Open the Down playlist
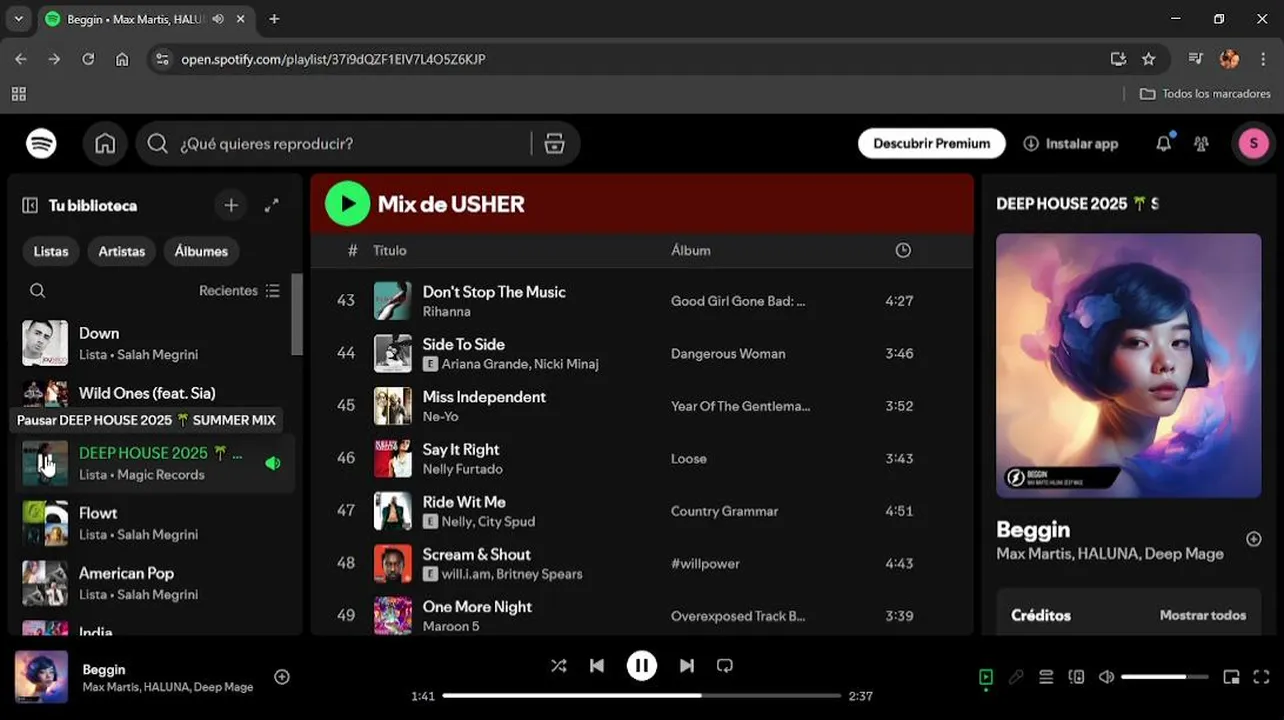Screen dimensions: 1284x720 pos(155,343)
